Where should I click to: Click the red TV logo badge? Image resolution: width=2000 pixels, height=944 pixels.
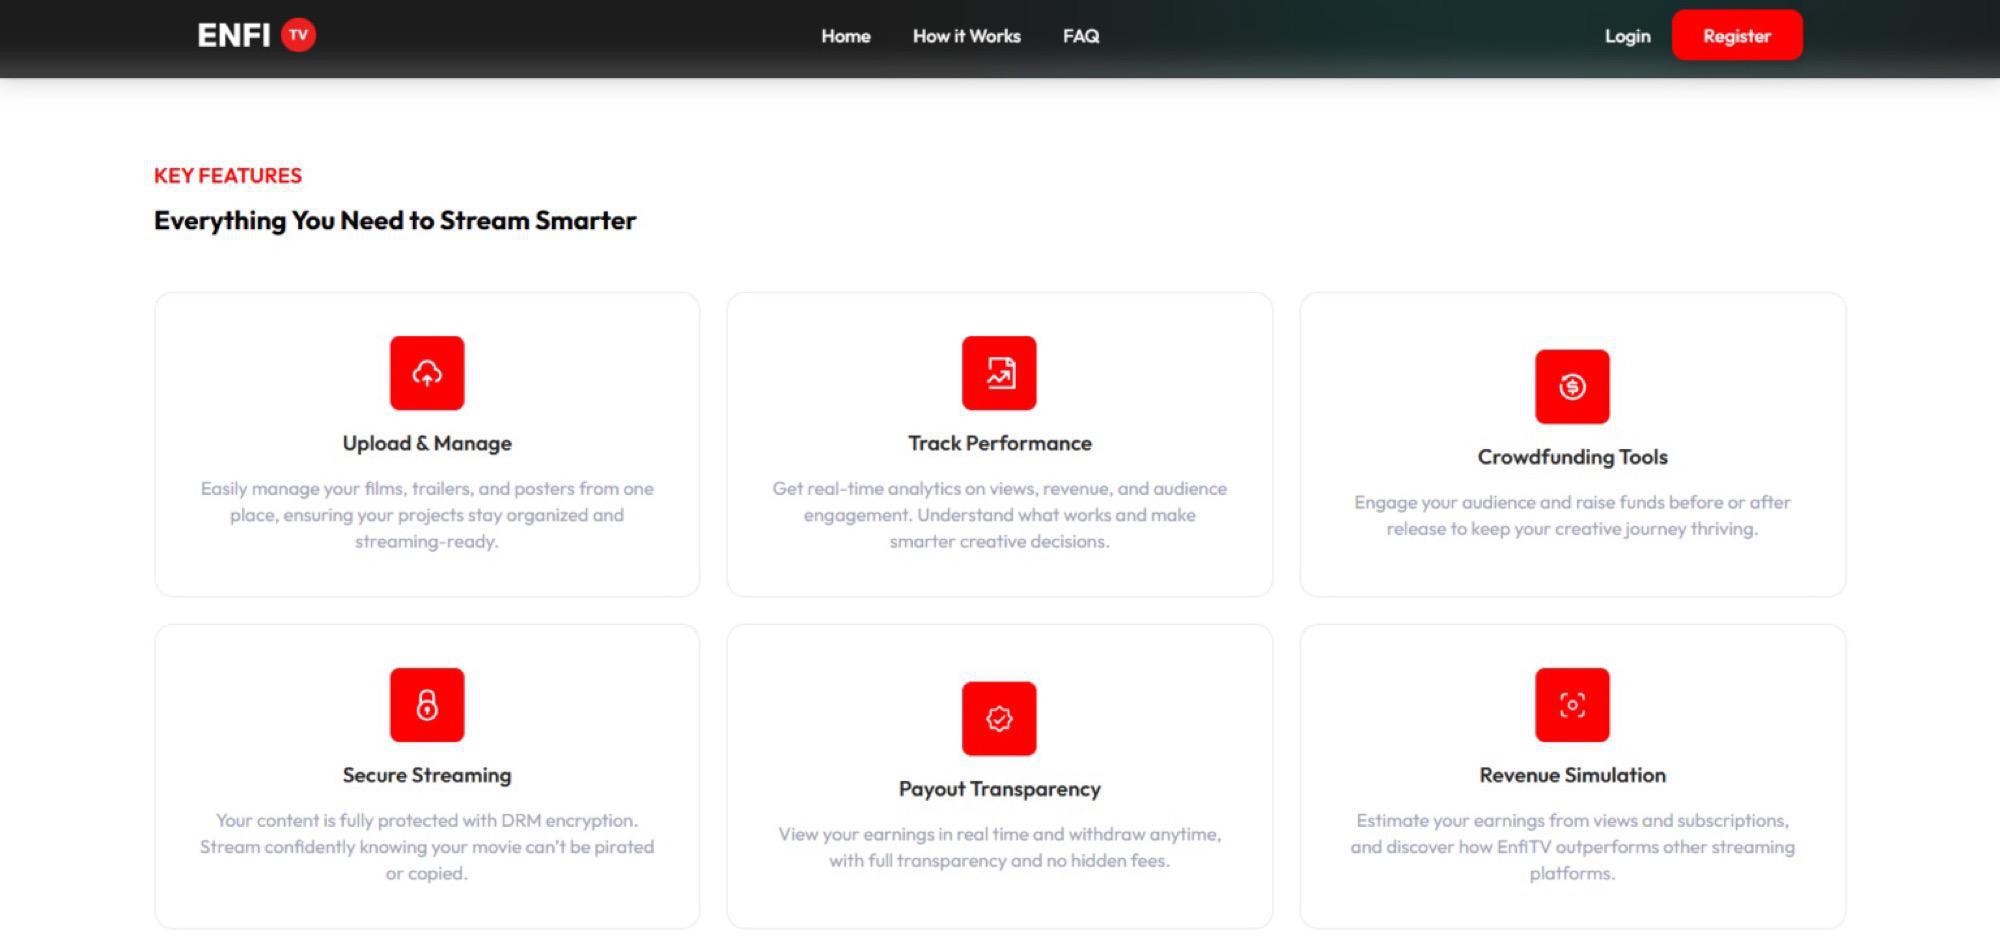(298, 35)
